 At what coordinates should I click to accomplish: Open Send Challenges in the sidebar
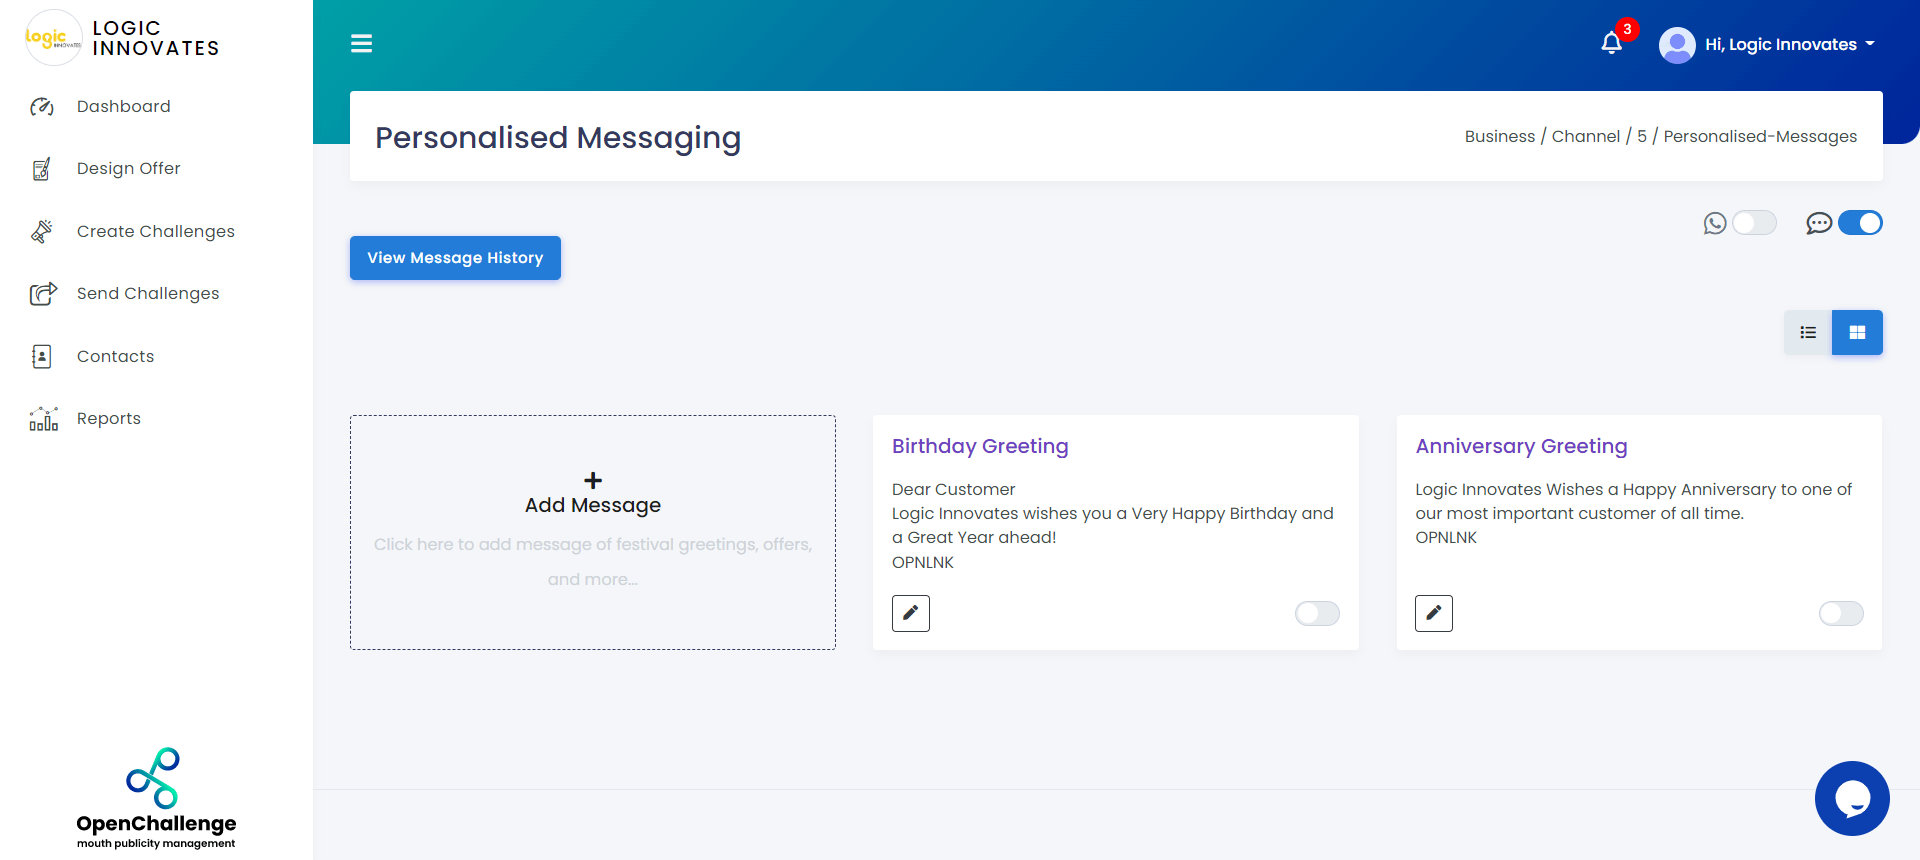[x=148, y=293]
